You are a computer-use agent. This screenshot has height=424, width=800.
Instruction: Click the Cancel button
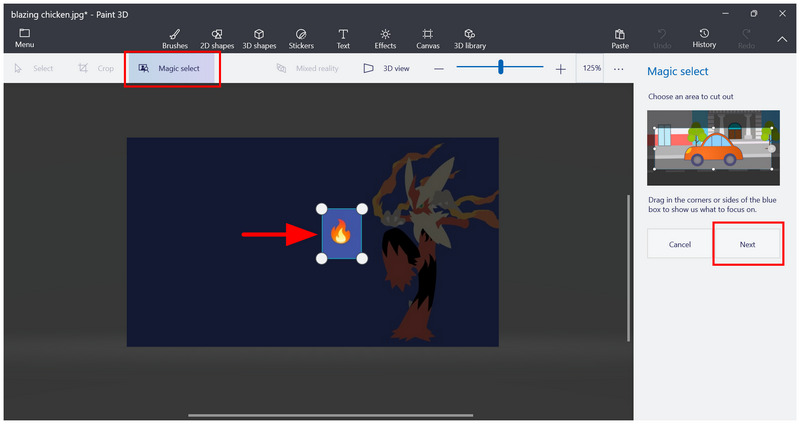pyautogui.click(x=680, y=244)
